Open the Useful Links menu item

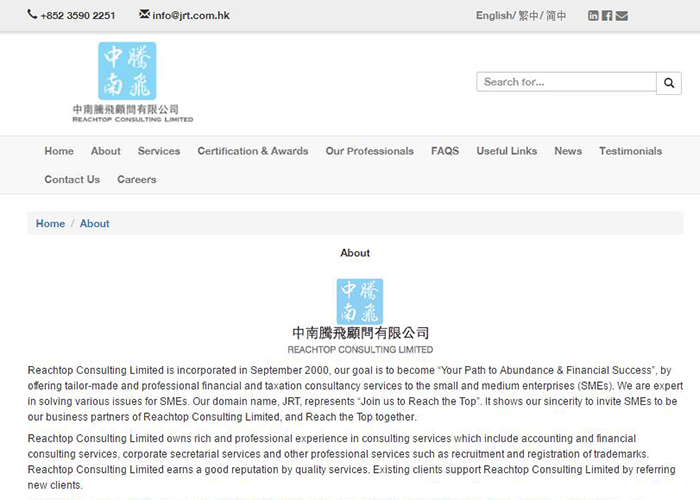(507, 151)
